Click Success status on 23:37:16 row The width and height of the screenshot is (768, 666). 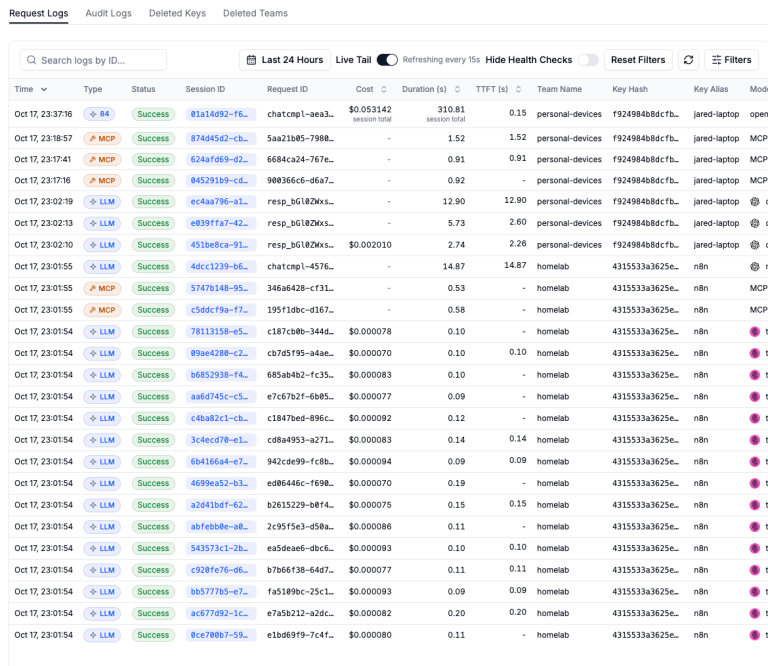pyautogui.click(x=153, y=114)
